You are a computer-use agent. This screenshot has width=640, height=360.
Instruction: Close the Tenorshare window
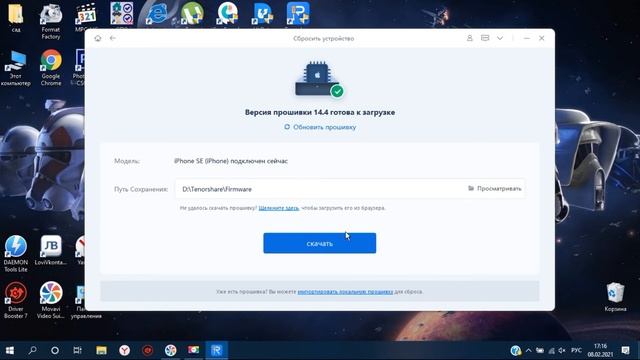[542, 38]
